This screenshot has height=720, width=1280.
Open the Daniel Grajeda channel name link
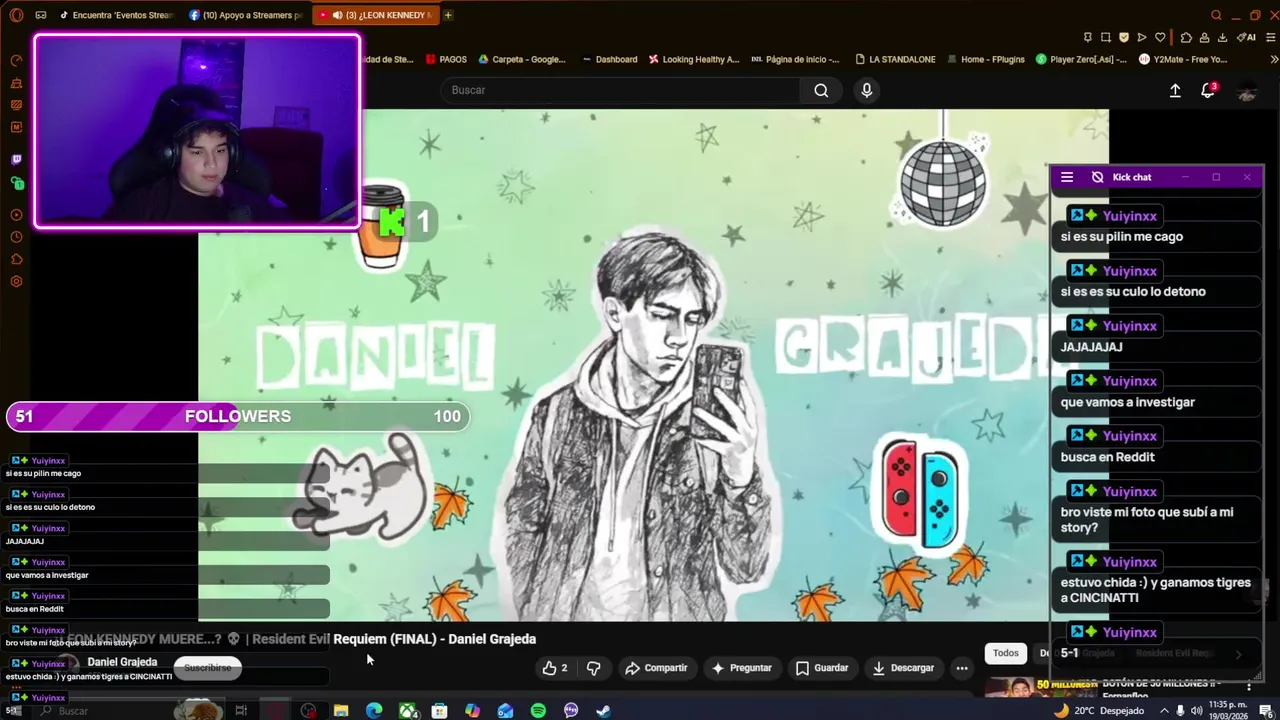tap(122, 662)
